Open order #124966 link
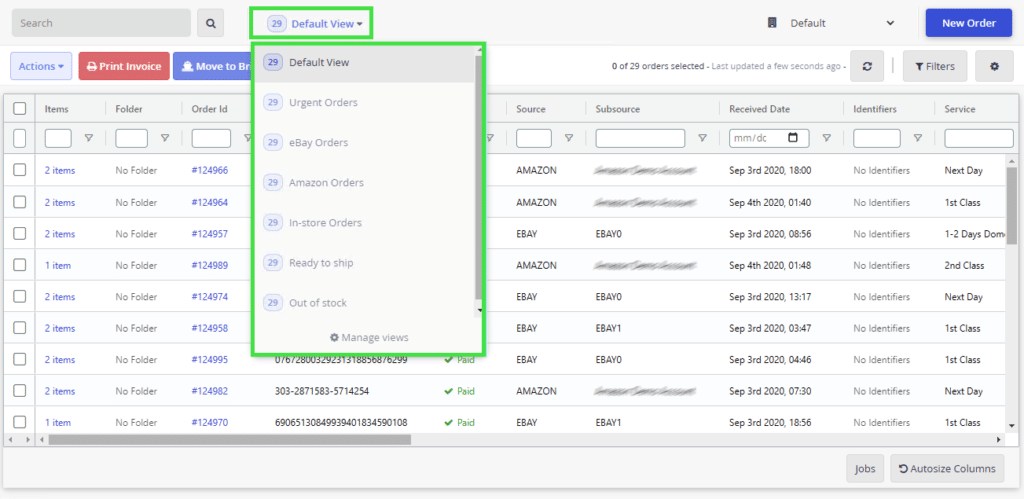Image resolution: width=1024 pixels, height=499 pixels. coord(210,170)
